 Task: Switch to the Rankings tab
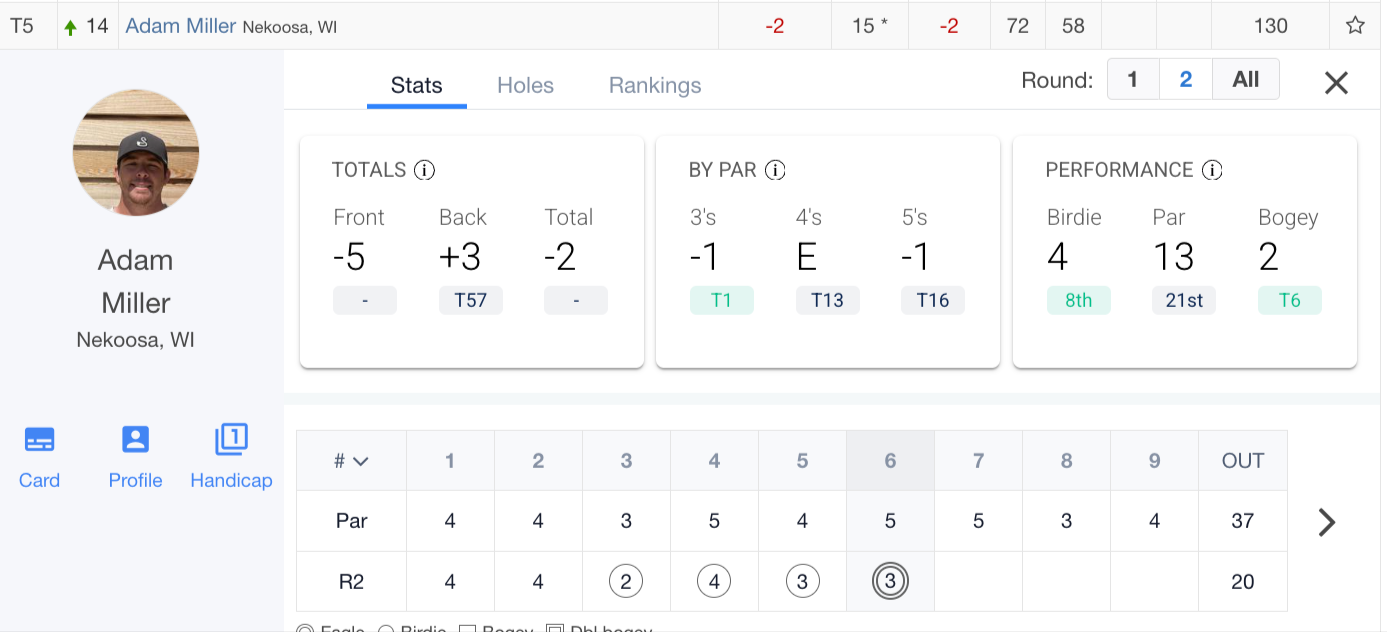(655, 86)
